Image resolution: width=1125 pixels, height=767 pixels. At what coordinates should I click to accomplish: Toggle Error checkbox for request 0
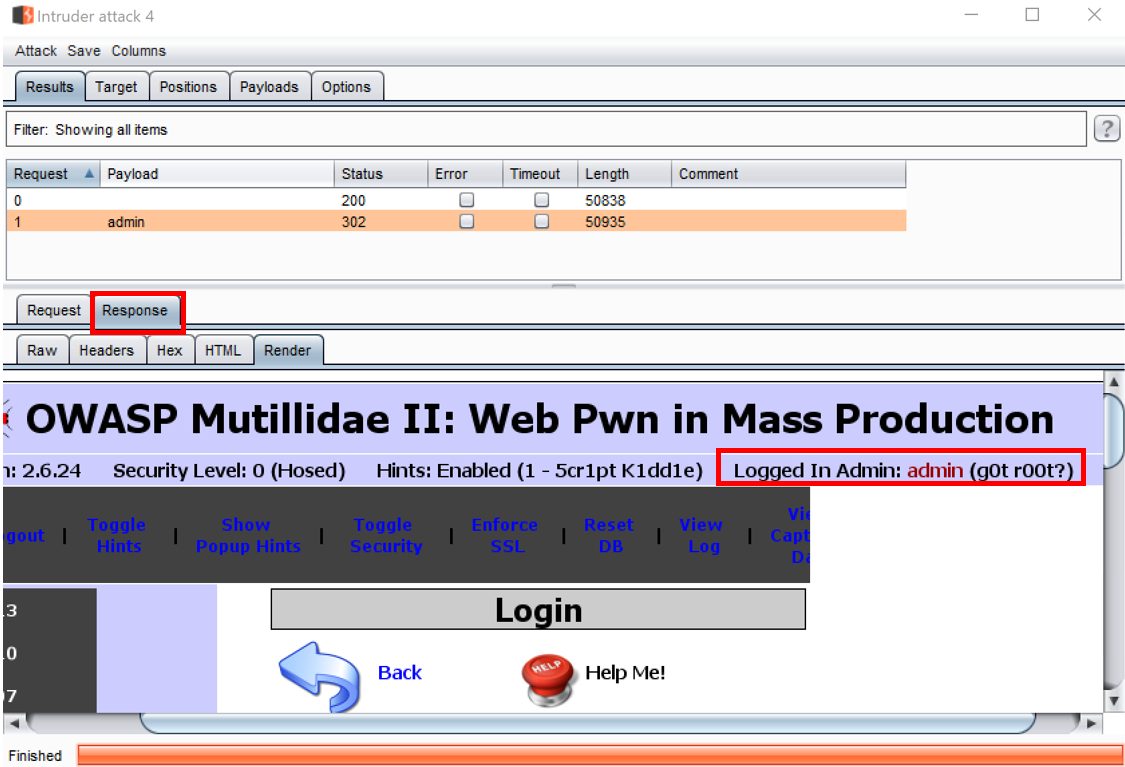(x=466, y=199)
